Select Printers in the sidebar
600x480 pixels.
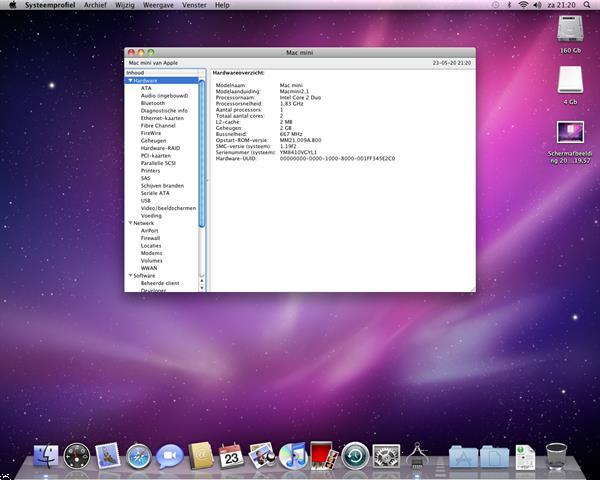[150, 170]
